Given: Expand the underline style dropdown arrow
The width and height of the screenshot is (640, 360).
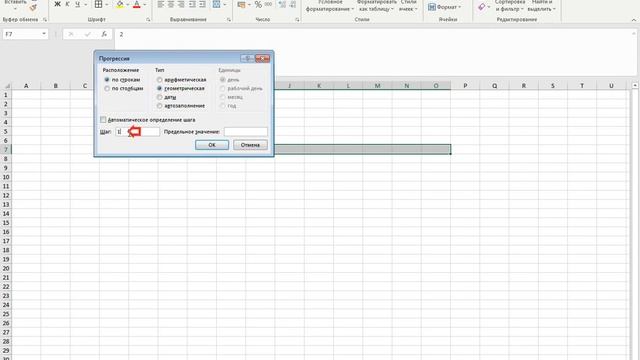Looking at the screenshot, I should tap(85, 5).
